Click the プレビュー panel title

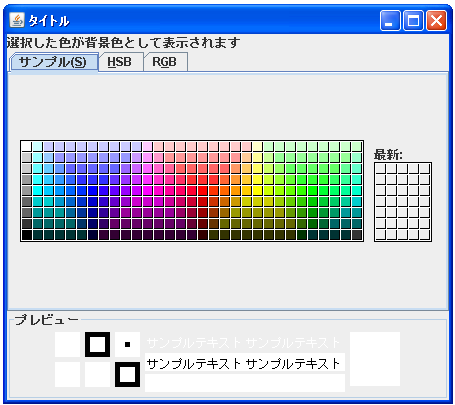[46, 320]
